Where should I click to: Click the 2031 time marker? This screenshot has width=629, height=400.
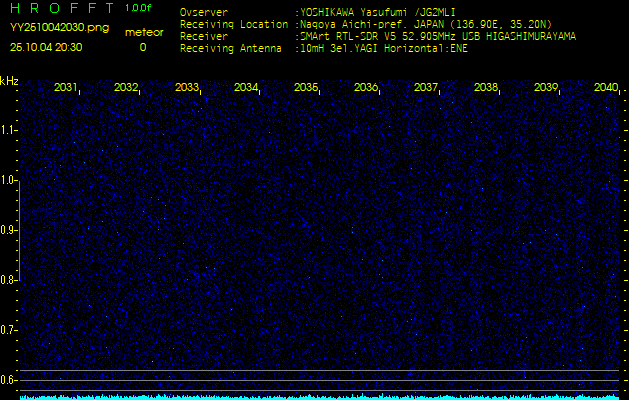coord(66,88)
